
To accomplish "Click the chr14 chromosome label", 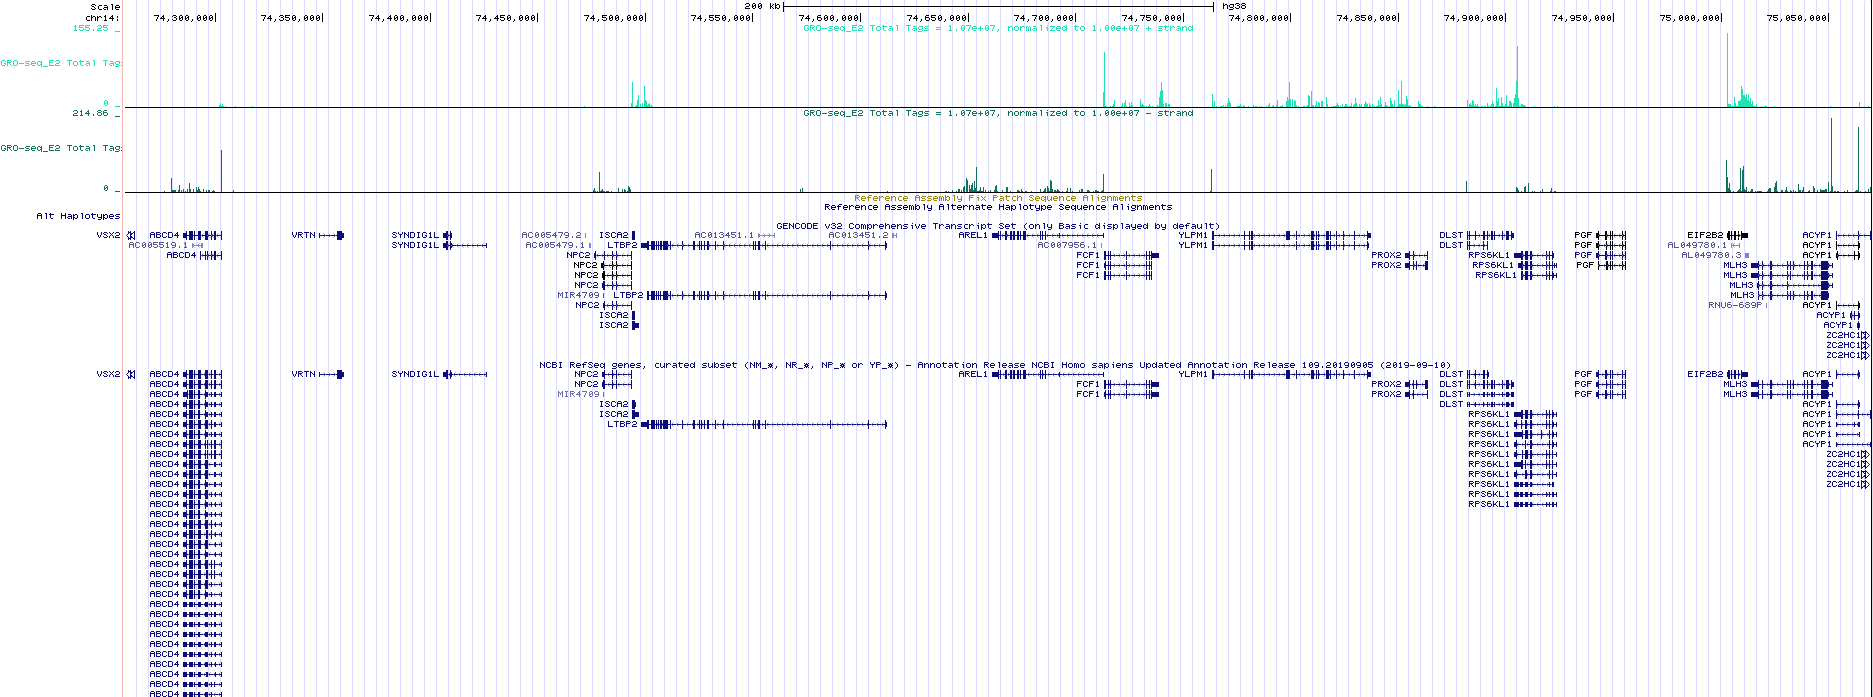I will click(102, 17).
